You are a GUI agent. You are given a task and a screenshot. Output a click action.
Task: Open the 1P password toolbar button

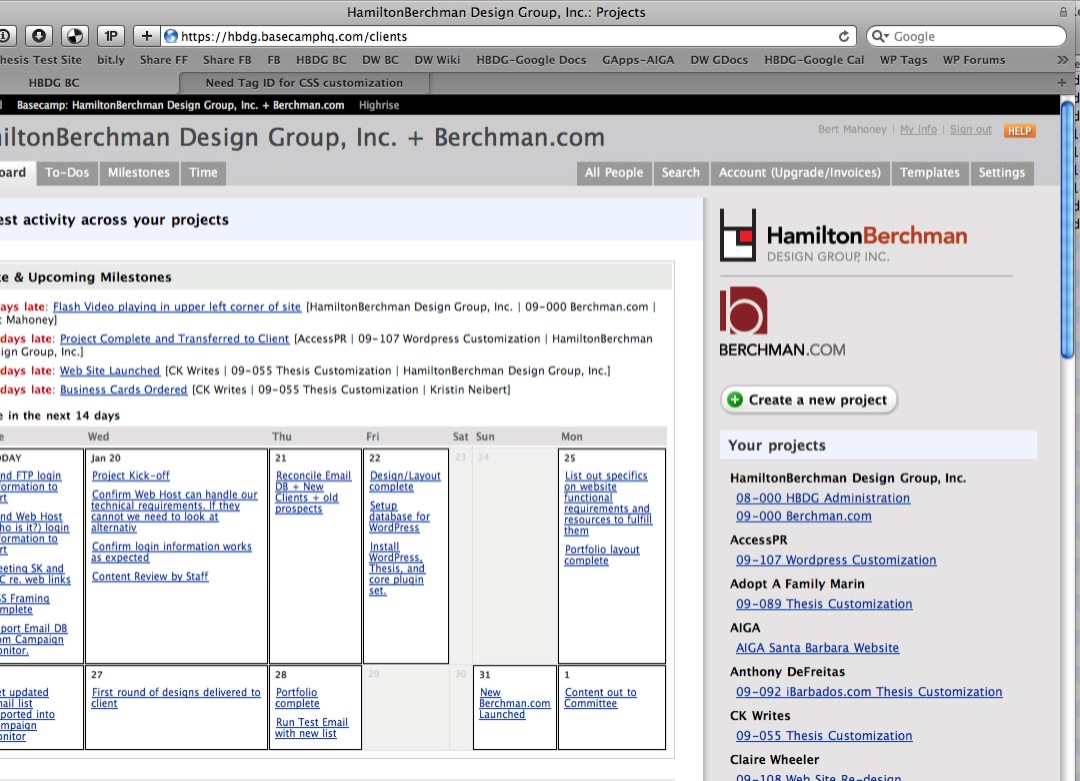[110, 36]
